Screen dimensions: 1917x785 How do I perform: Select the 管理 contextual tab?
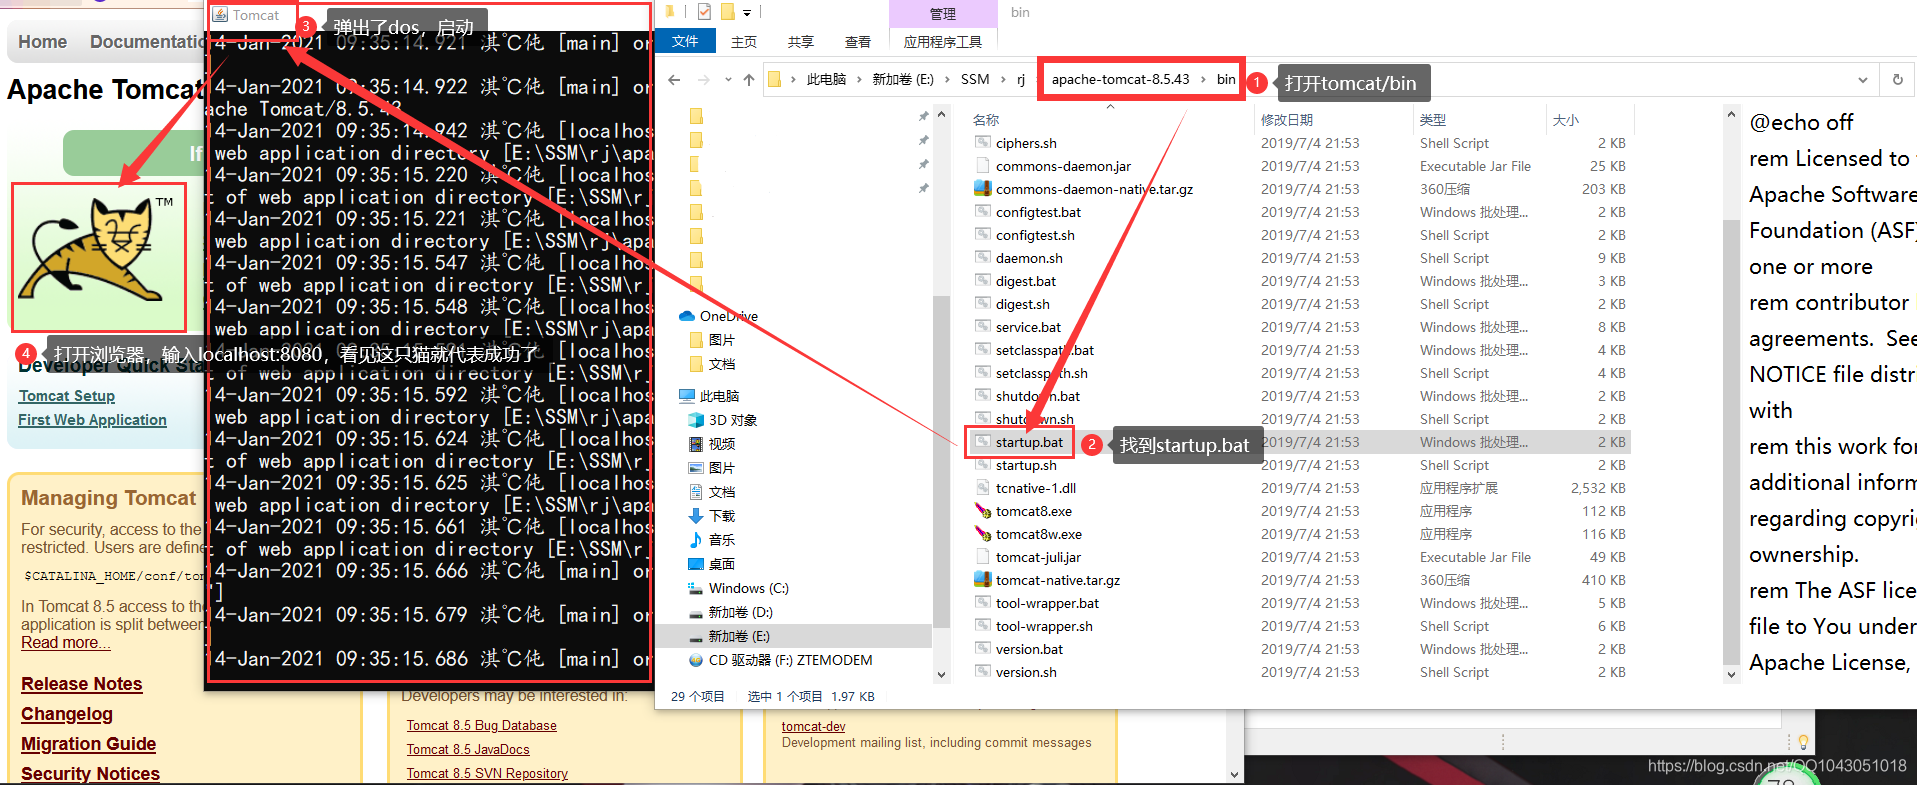(x=943, y=13)
